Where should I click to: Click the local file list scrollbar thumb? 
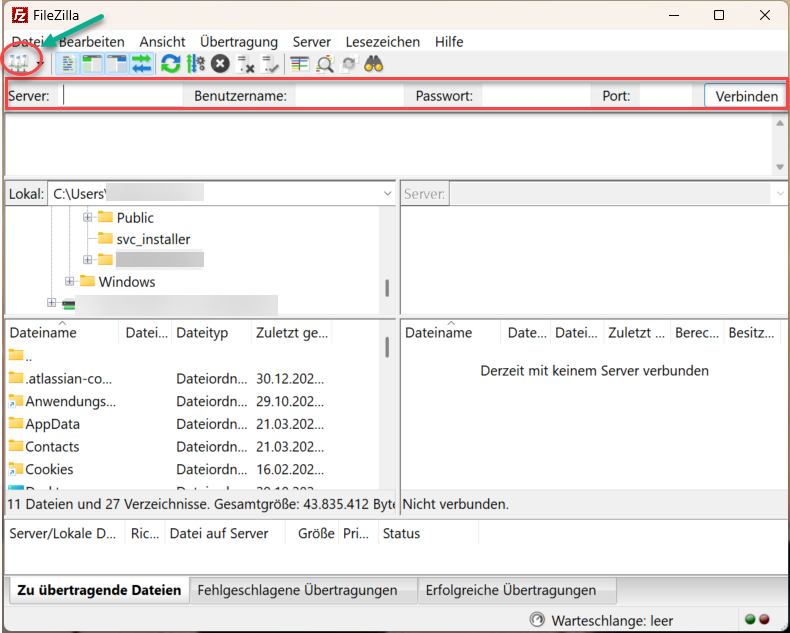point(387,347)
